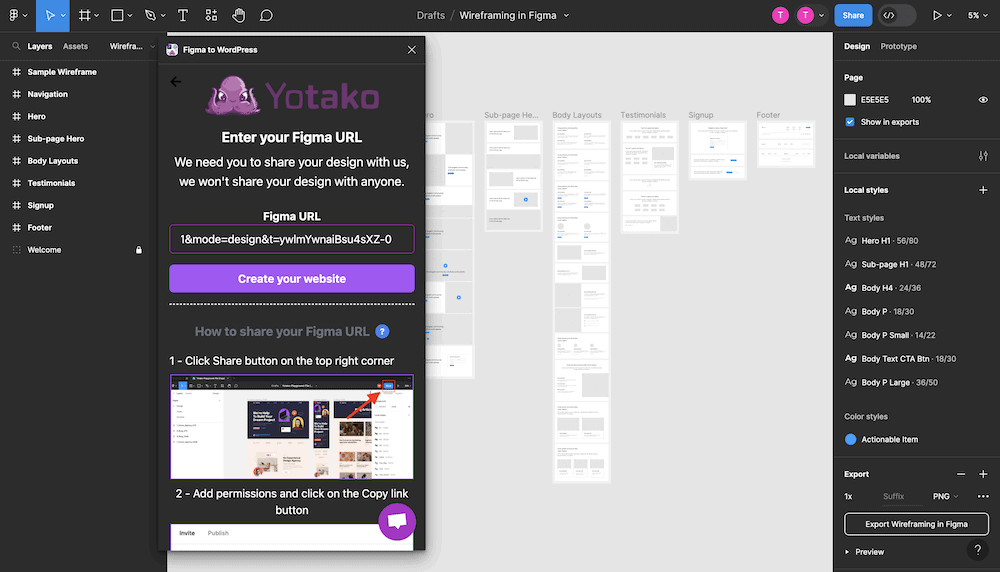1000x572 pixels.
Task: Click lock icon on Welcome layer
Action: click(x=138, y=250)
